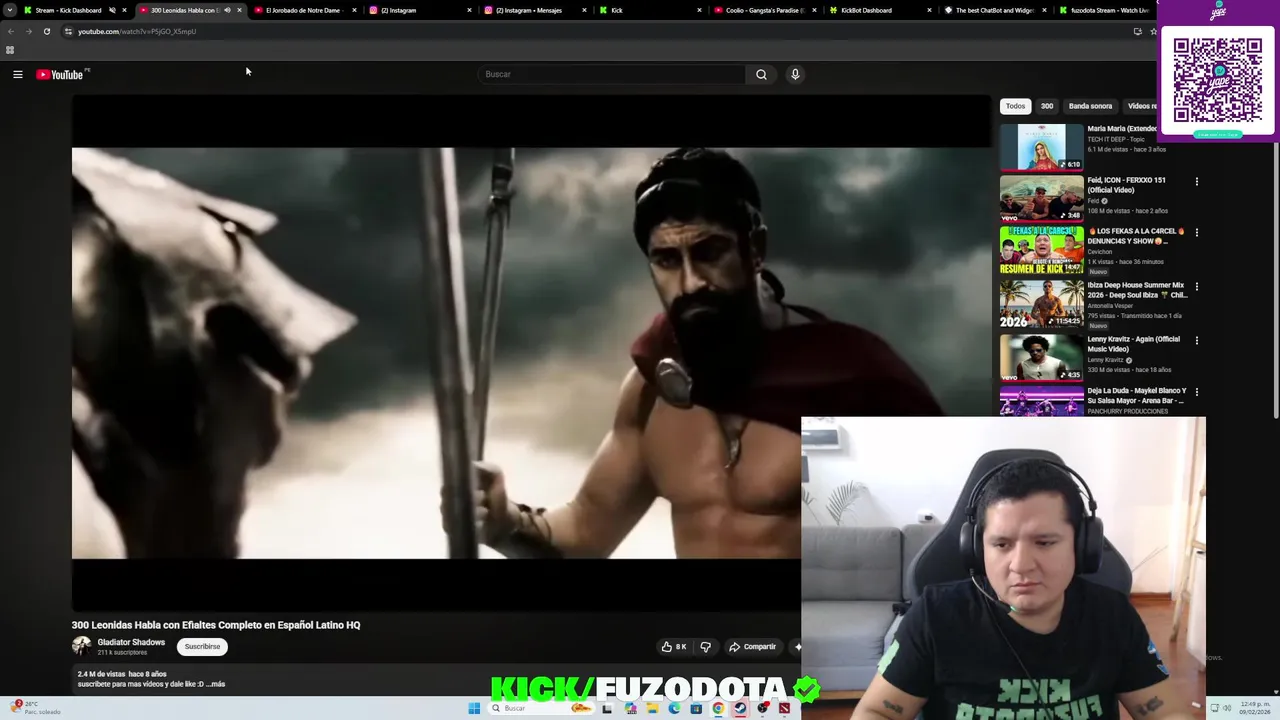Click the search magnifier button

[x=761, y=74]
